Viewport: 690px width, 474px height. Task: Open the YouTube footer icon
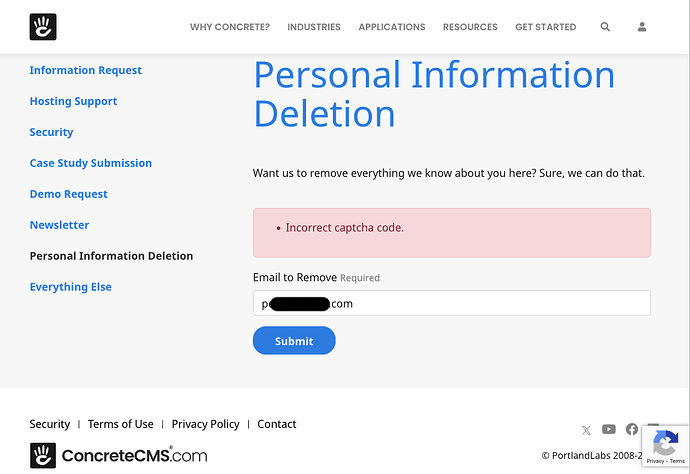tap(609, 430)
